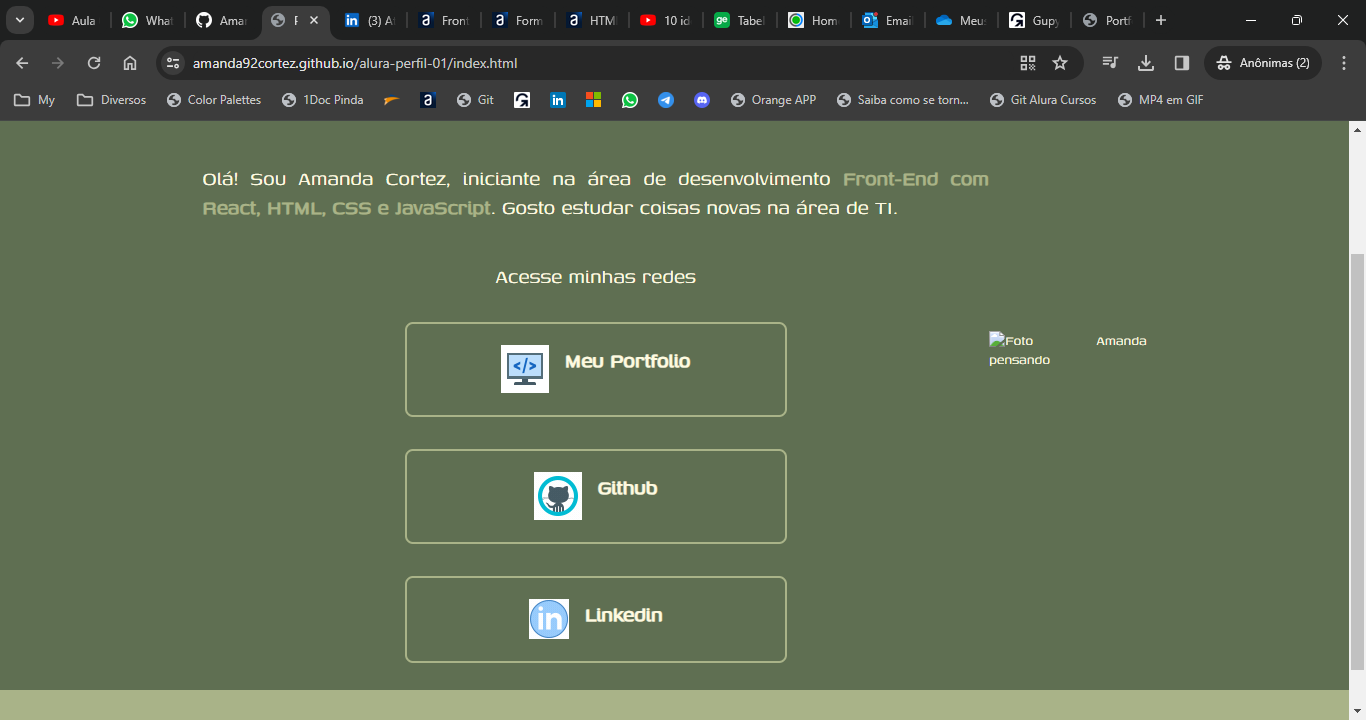Toggle the browser side panel
The image size is (1366, 720).
(x=1182, y=63)
